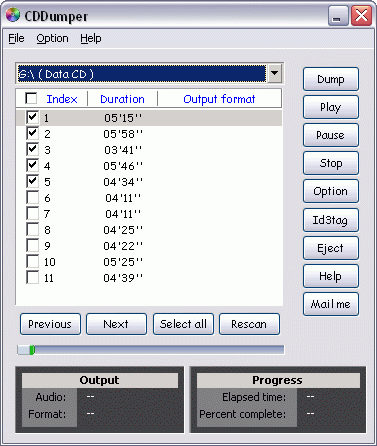Screen dimensions: 377x446
Task: Click the Help button on the right
Action: pos(331,276)
